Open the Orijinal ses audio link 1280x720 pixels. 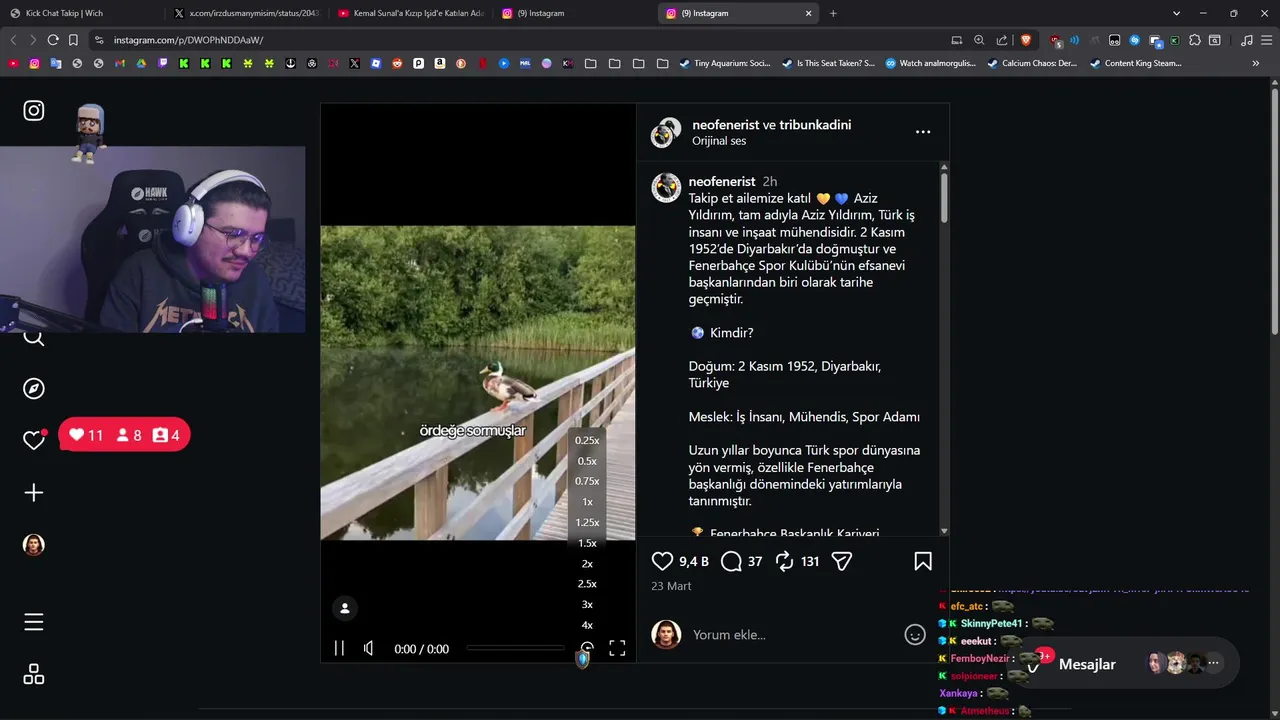[x=719, y=141]
